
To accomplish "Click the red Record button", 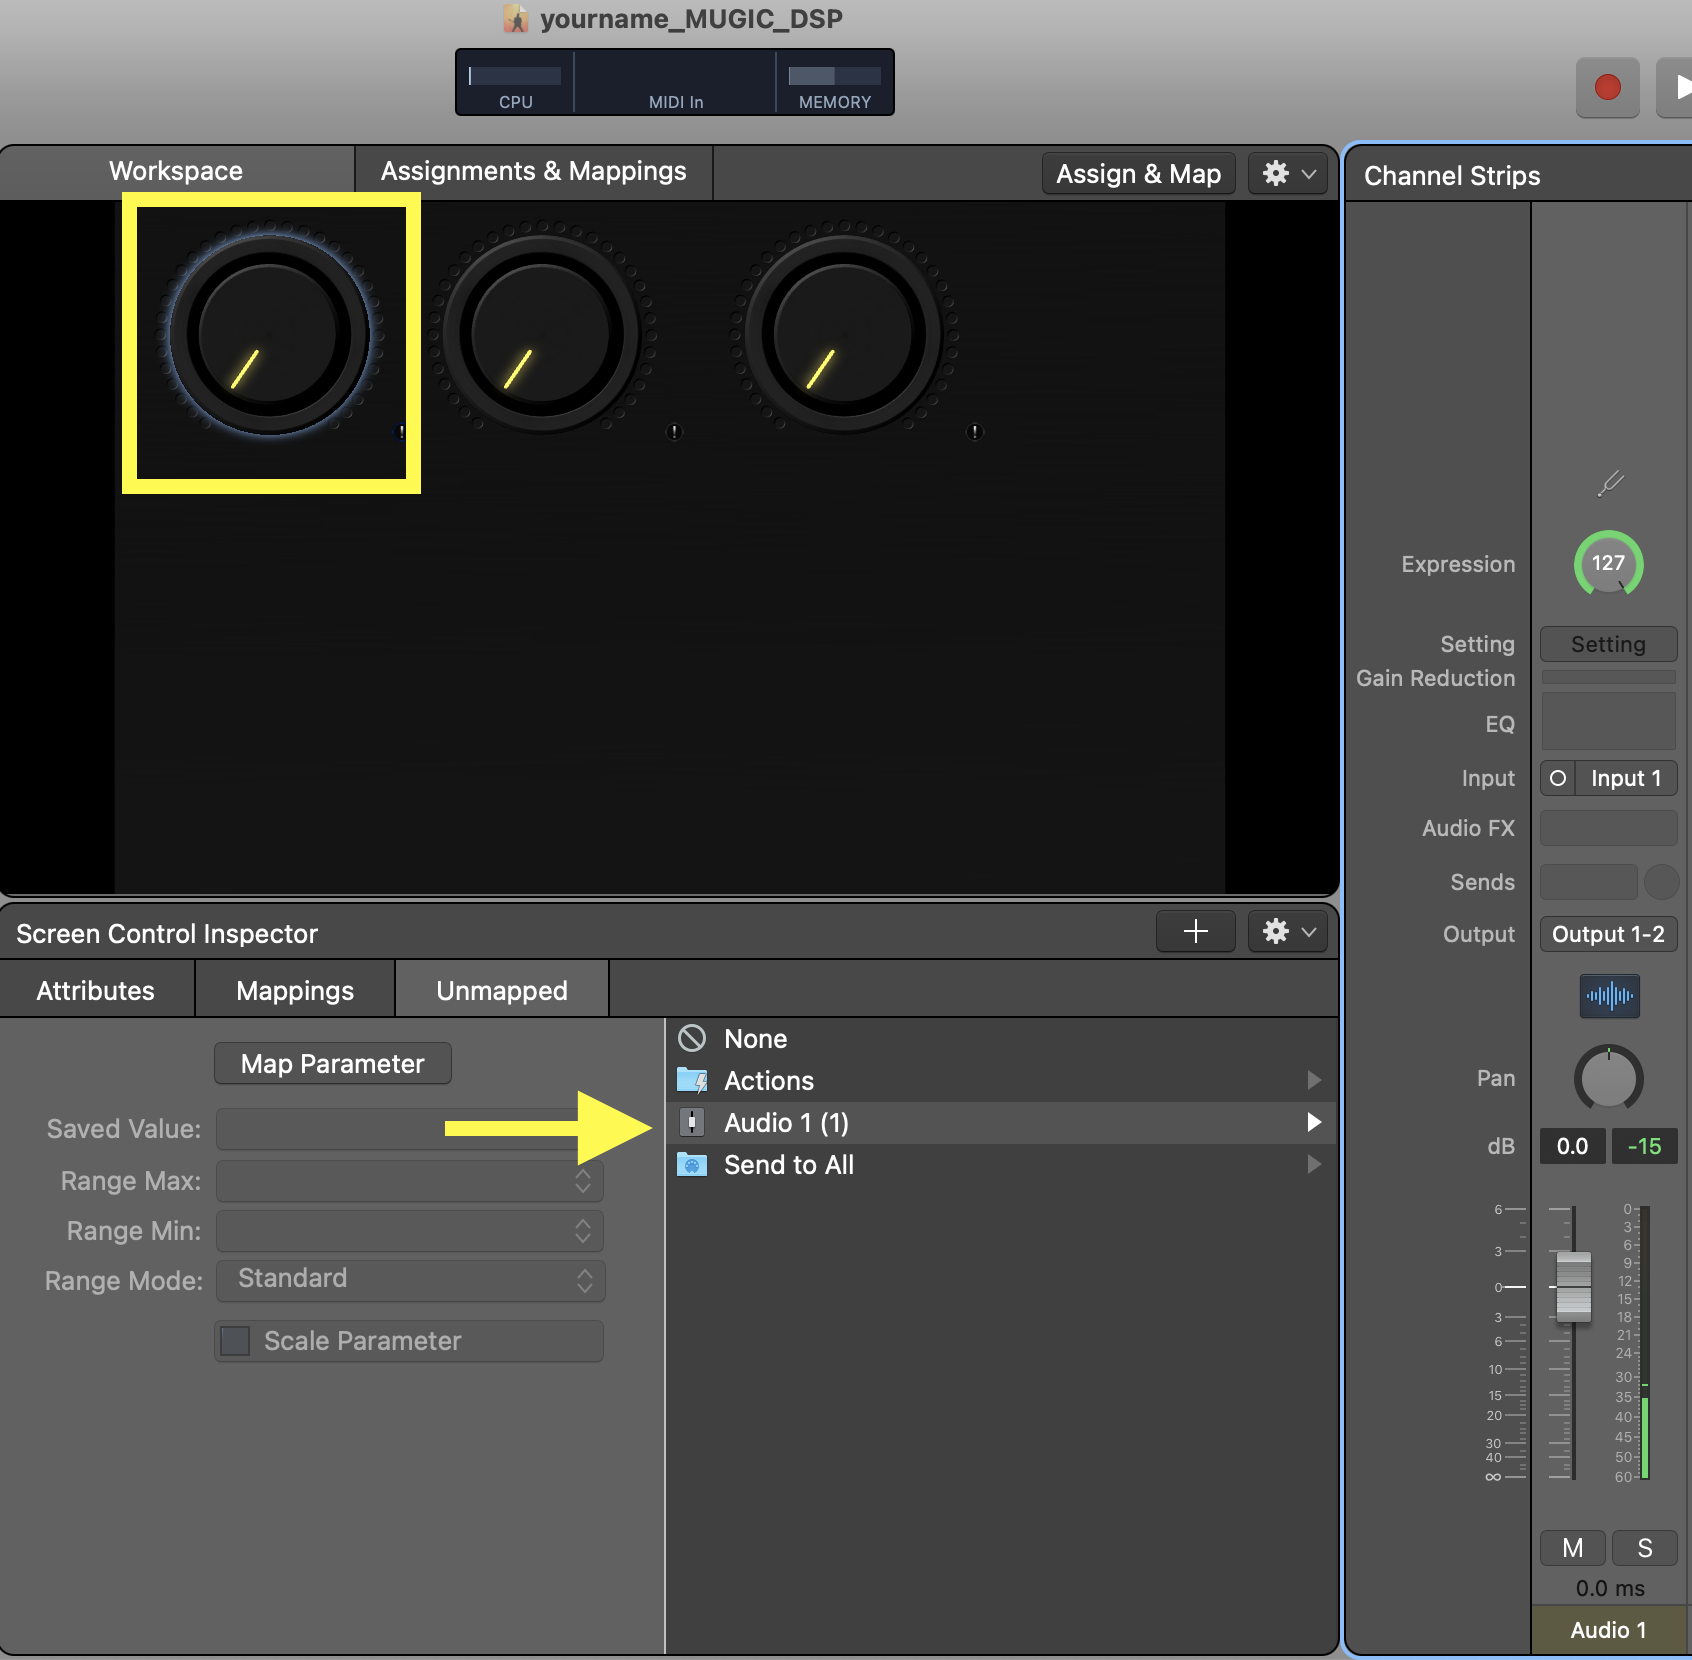I will (1607, 88).
